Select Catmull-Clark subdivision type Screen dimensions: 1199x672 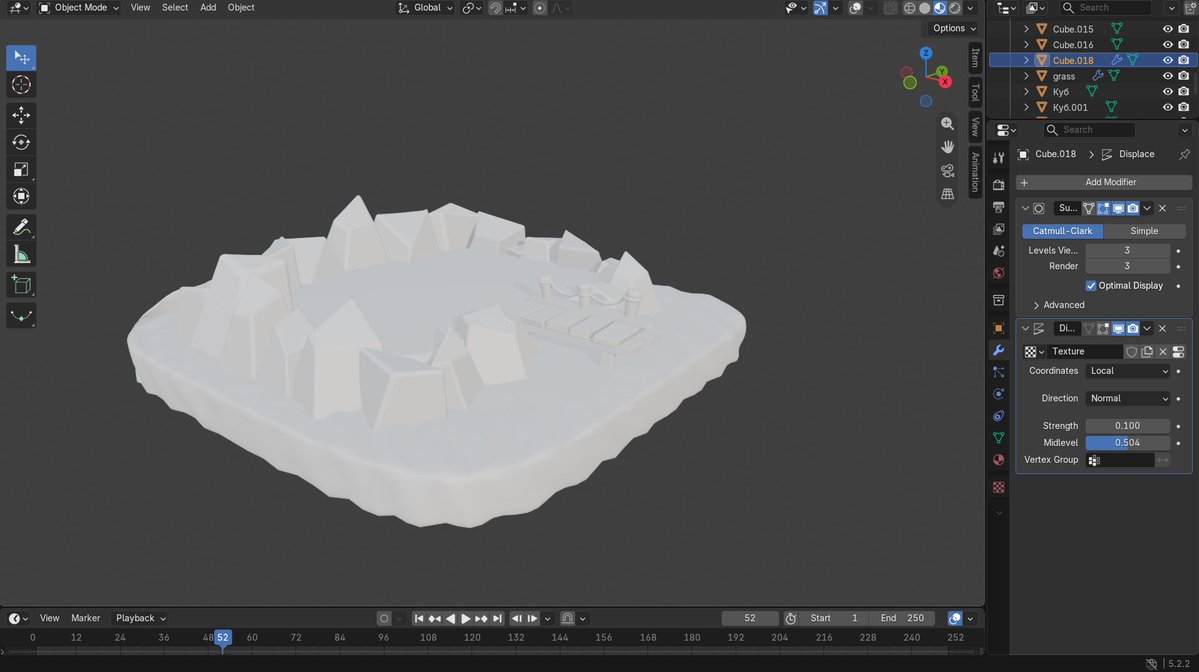pos(1062,231)
